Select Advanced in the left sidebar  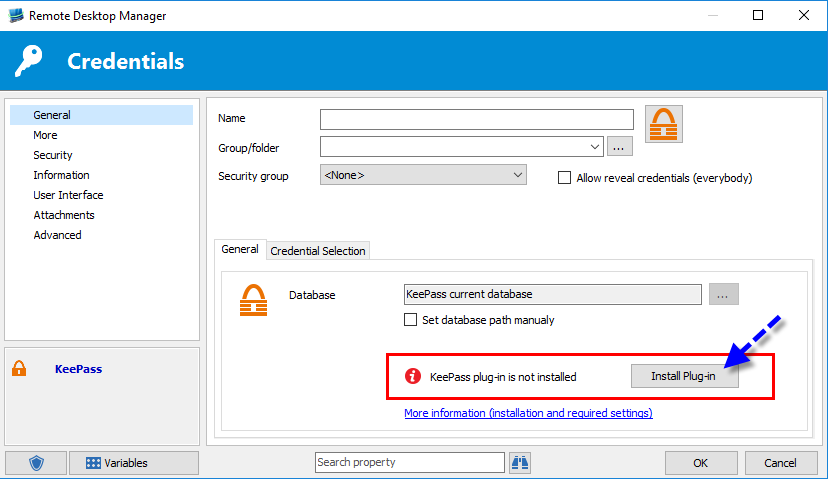tap(57, 235)
